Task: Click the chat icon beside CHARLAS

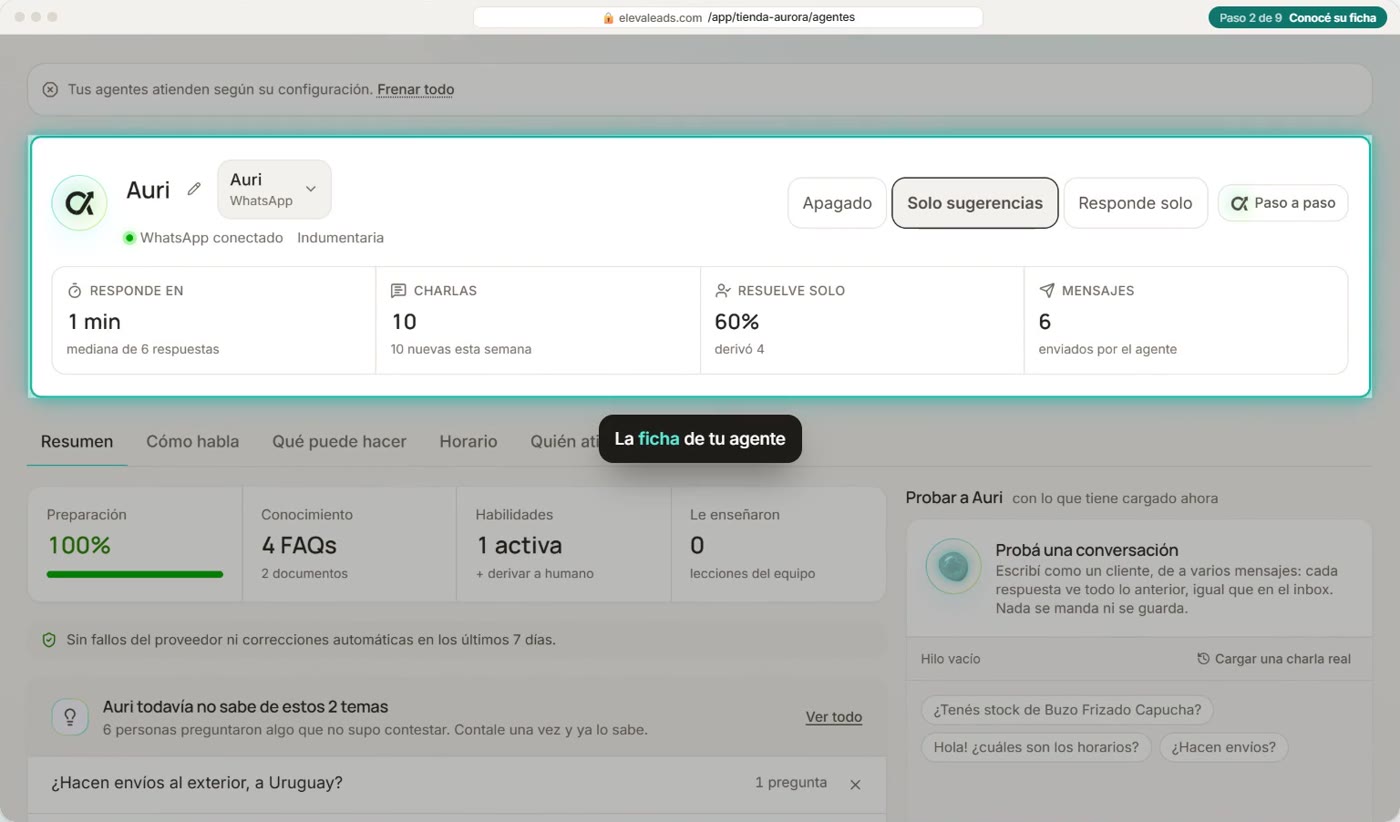Action: (398, 291)
